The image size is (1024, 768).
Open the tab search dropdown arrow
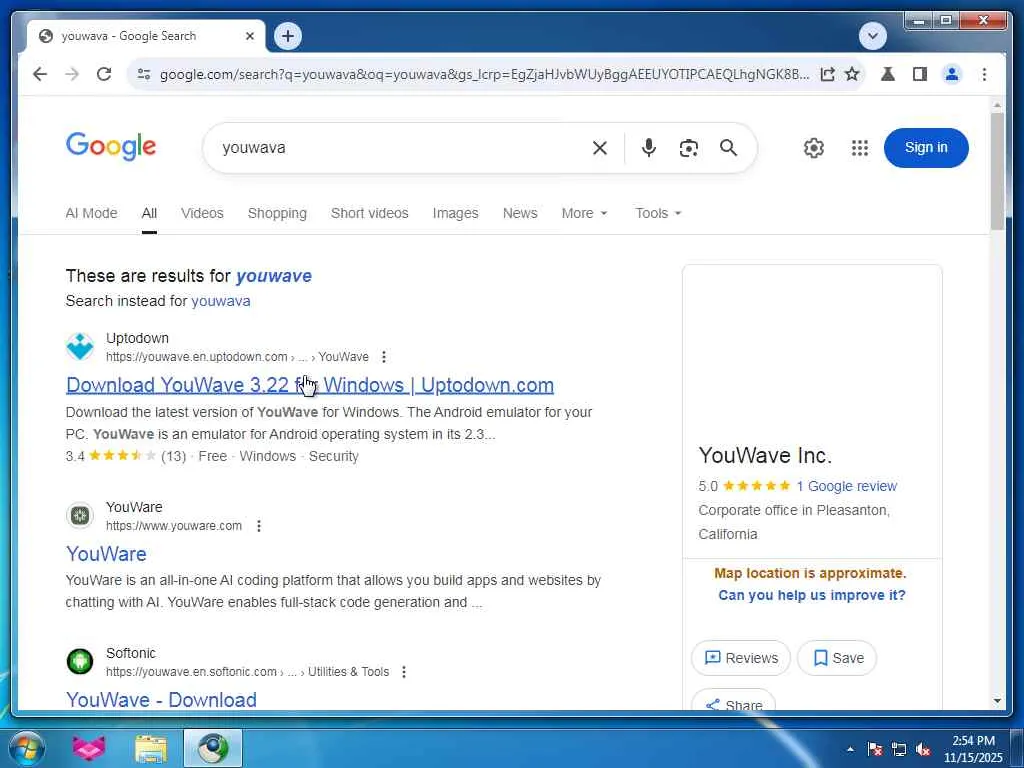(x=872, y=36)
